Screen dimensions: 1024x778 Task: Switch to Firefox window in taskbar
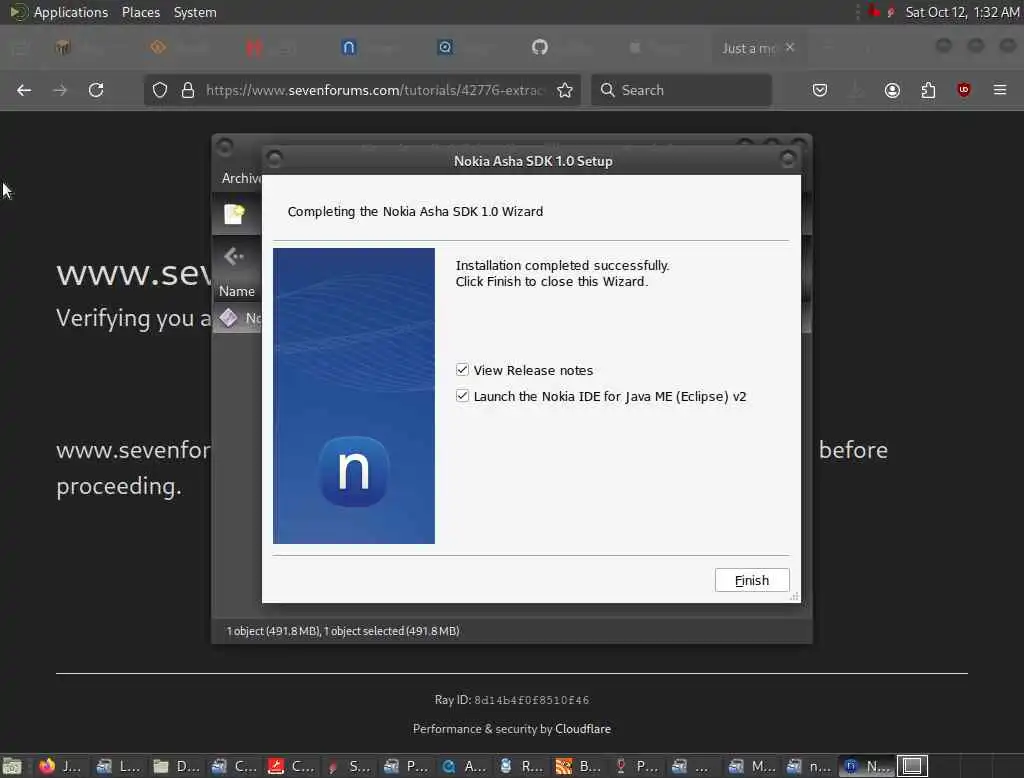(x=59, y=766)
